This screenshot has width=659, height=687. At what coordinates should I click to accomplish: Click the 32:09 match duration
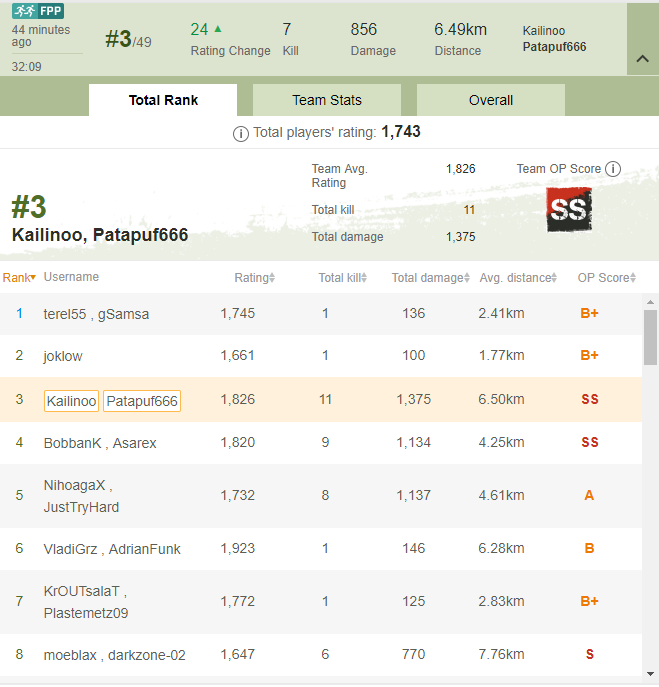(x=26, y=67)
